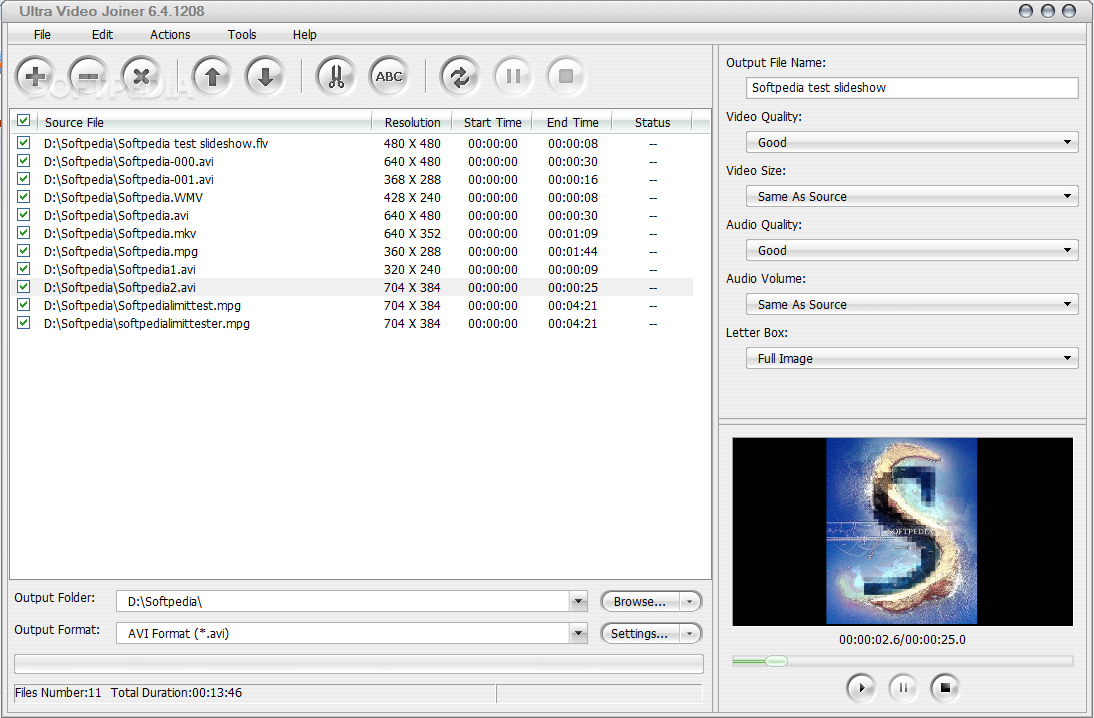
Task: Select row D:\Softpedia\Softpedia.mkv
Action: click(352, 233)
